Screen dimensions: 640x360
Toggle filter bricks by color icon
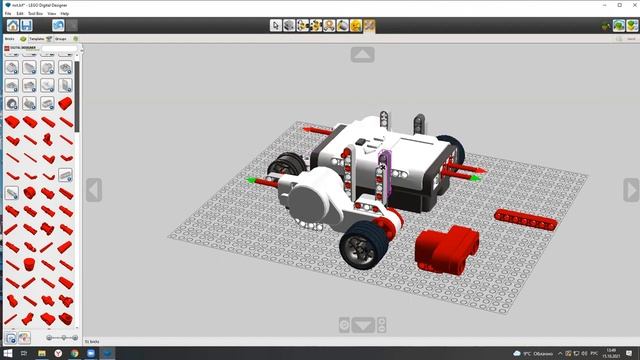click(x=24, y=338)
